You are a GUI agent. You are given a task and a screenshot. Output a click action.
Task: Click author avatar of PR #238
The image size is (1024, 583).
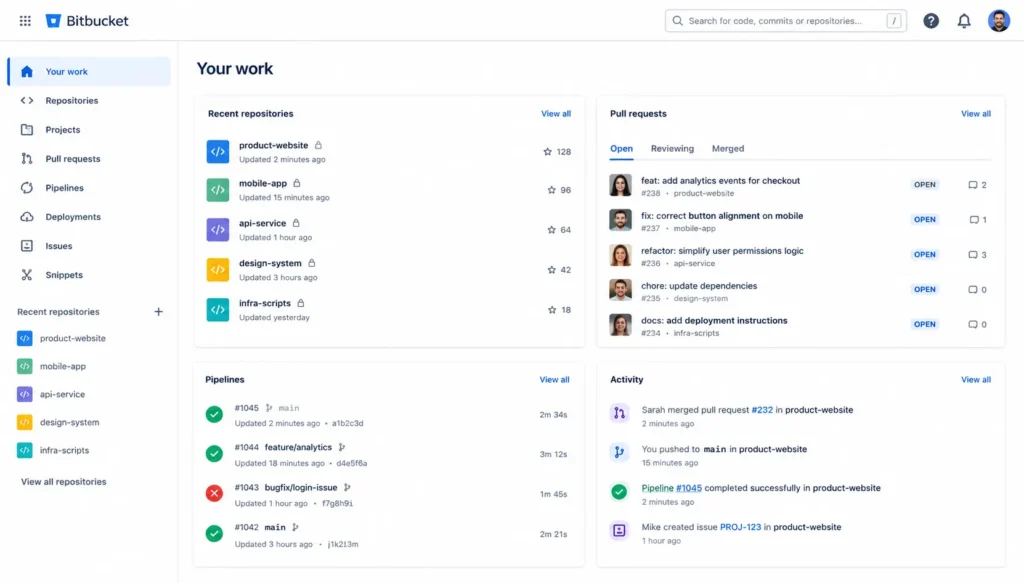coord(620,185)
